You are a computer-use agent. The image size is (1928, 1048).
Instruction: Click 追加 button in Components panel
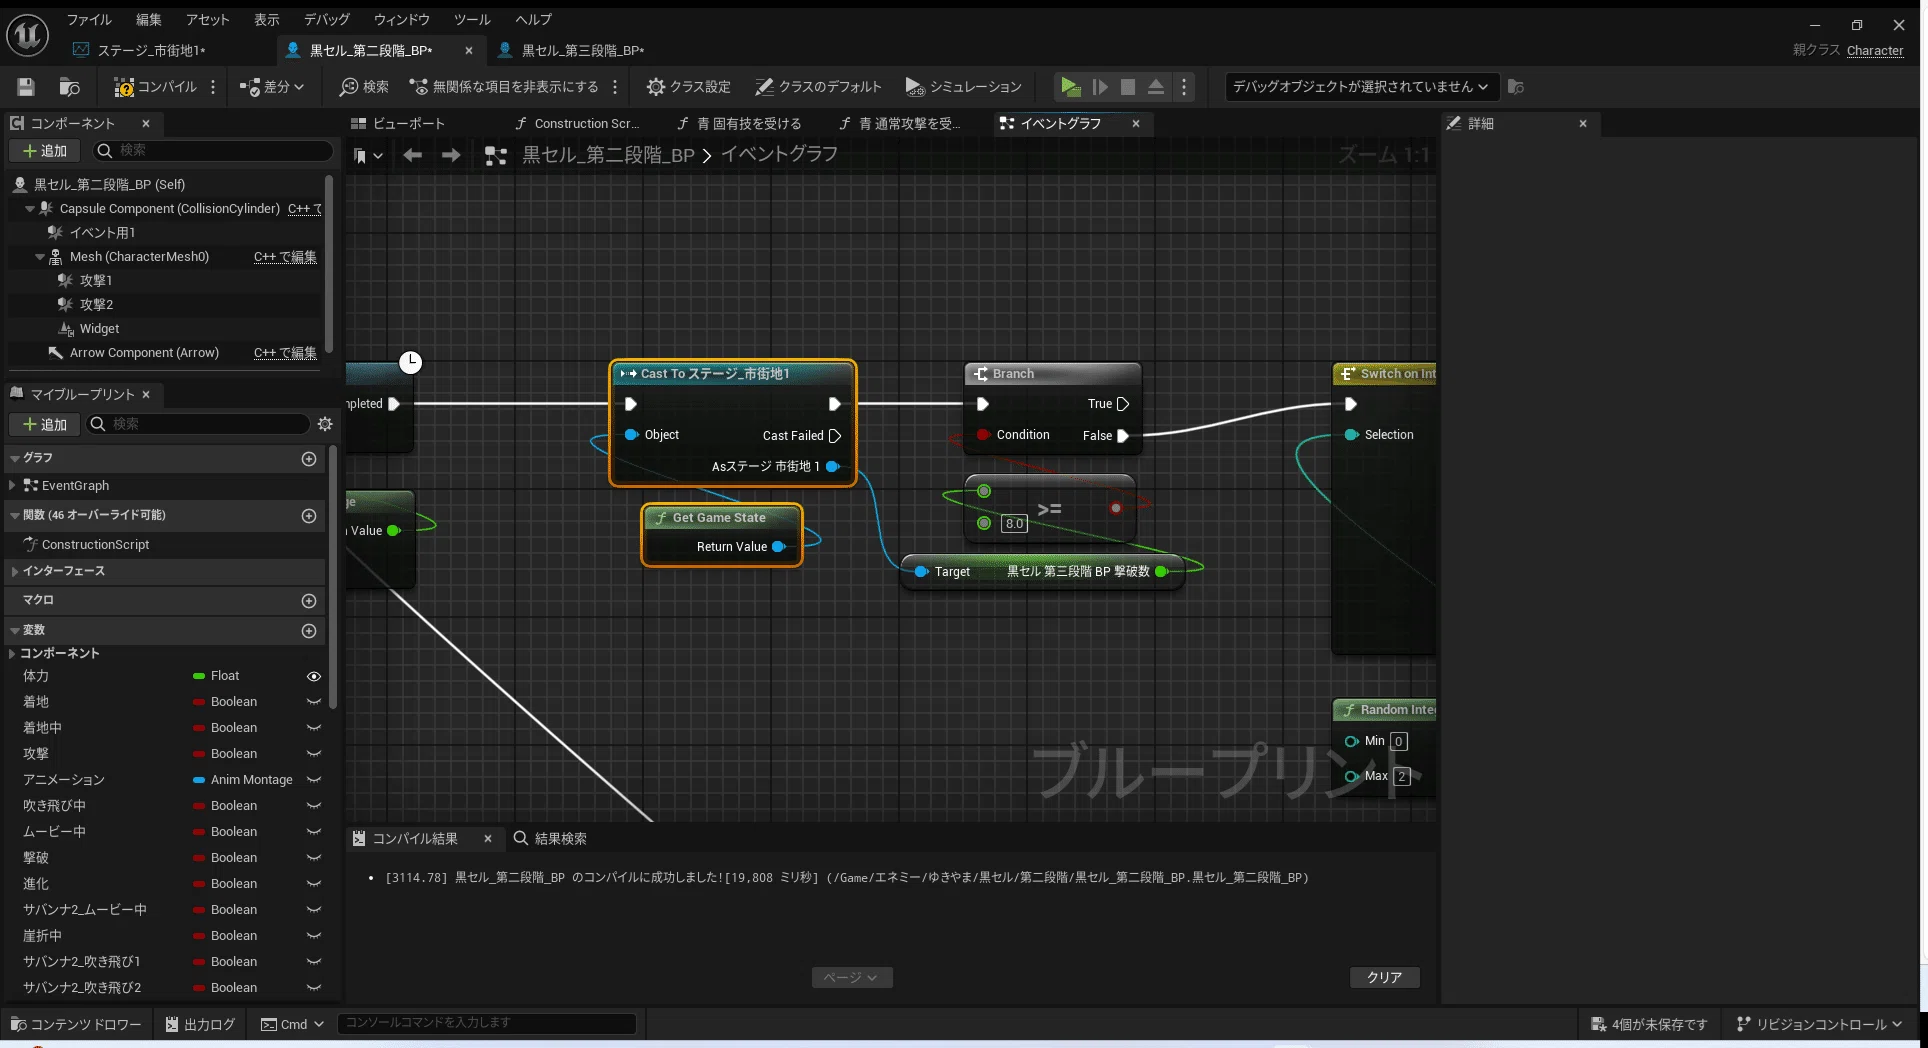tap(44, 150)
